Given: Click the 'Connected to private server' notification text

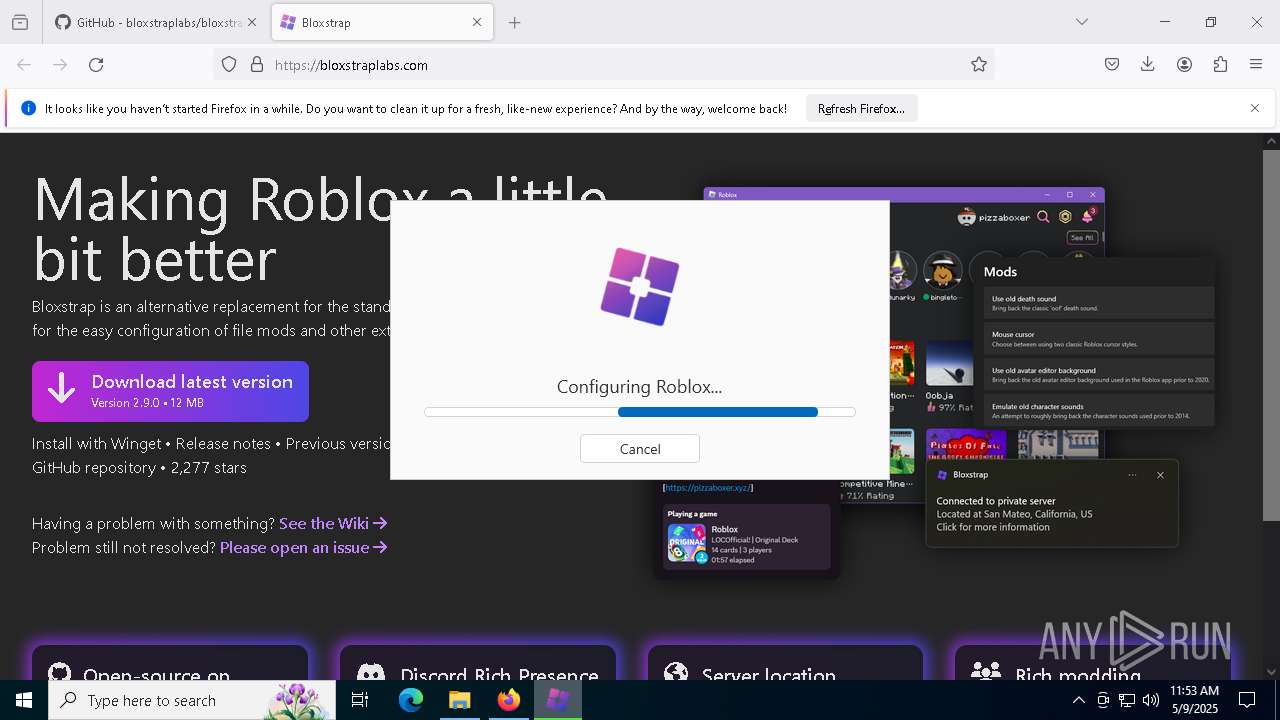Looking at the screenshot, I should (996, 501).
